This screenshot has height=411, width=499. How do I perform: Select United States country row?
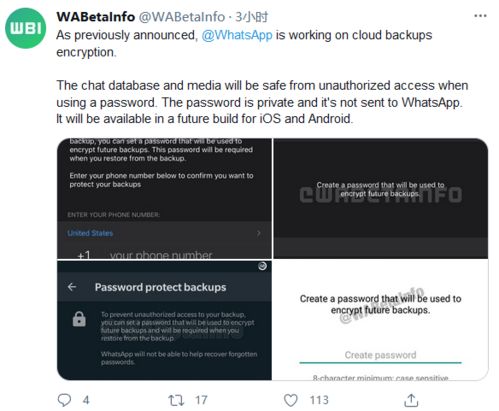pyautogui.click(x=164, y=233)
